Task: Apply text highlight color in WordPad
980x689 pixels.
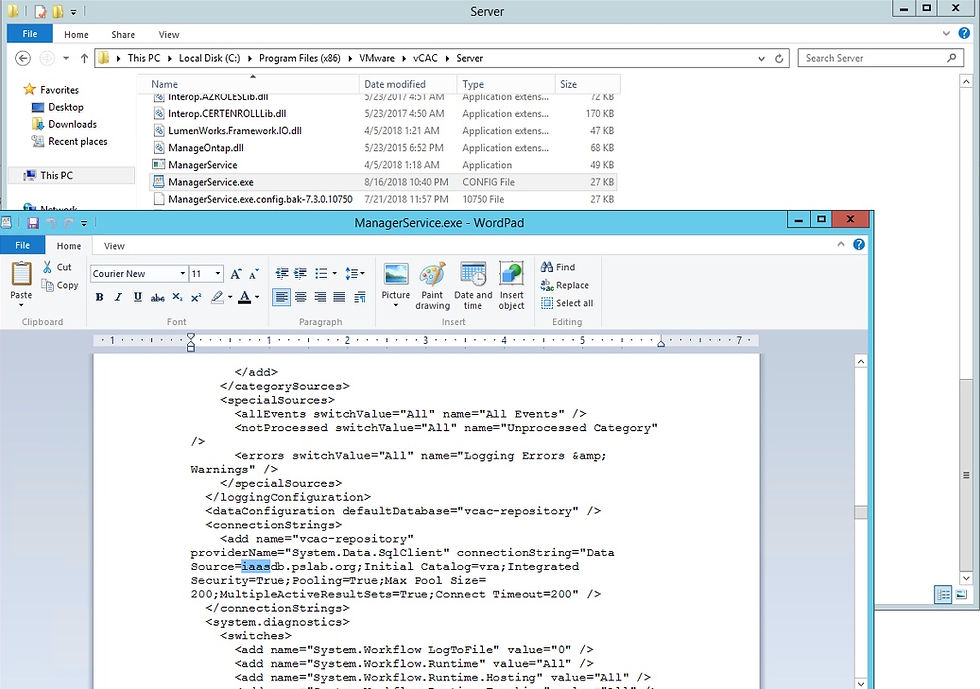Action: coord(217,298)
